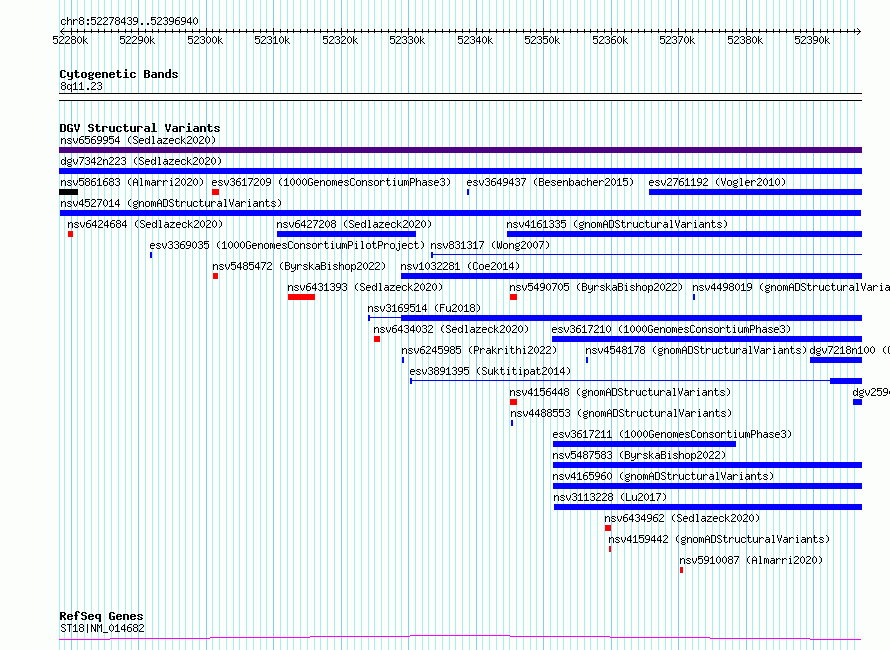Click the nsv5485472 (ByrskaBishop2022) label
This screenshot has height=650, width=890.
pyautogui.click(x=299, y=266)
